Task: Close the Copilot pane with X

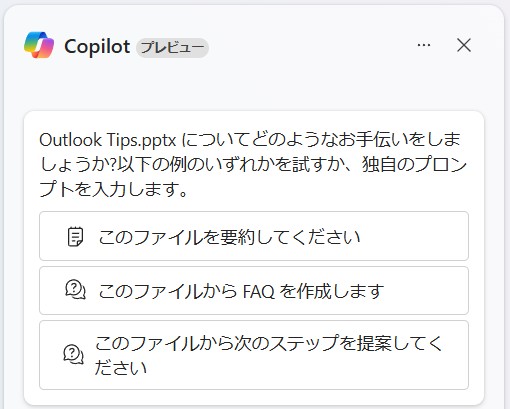Action: 464,45
